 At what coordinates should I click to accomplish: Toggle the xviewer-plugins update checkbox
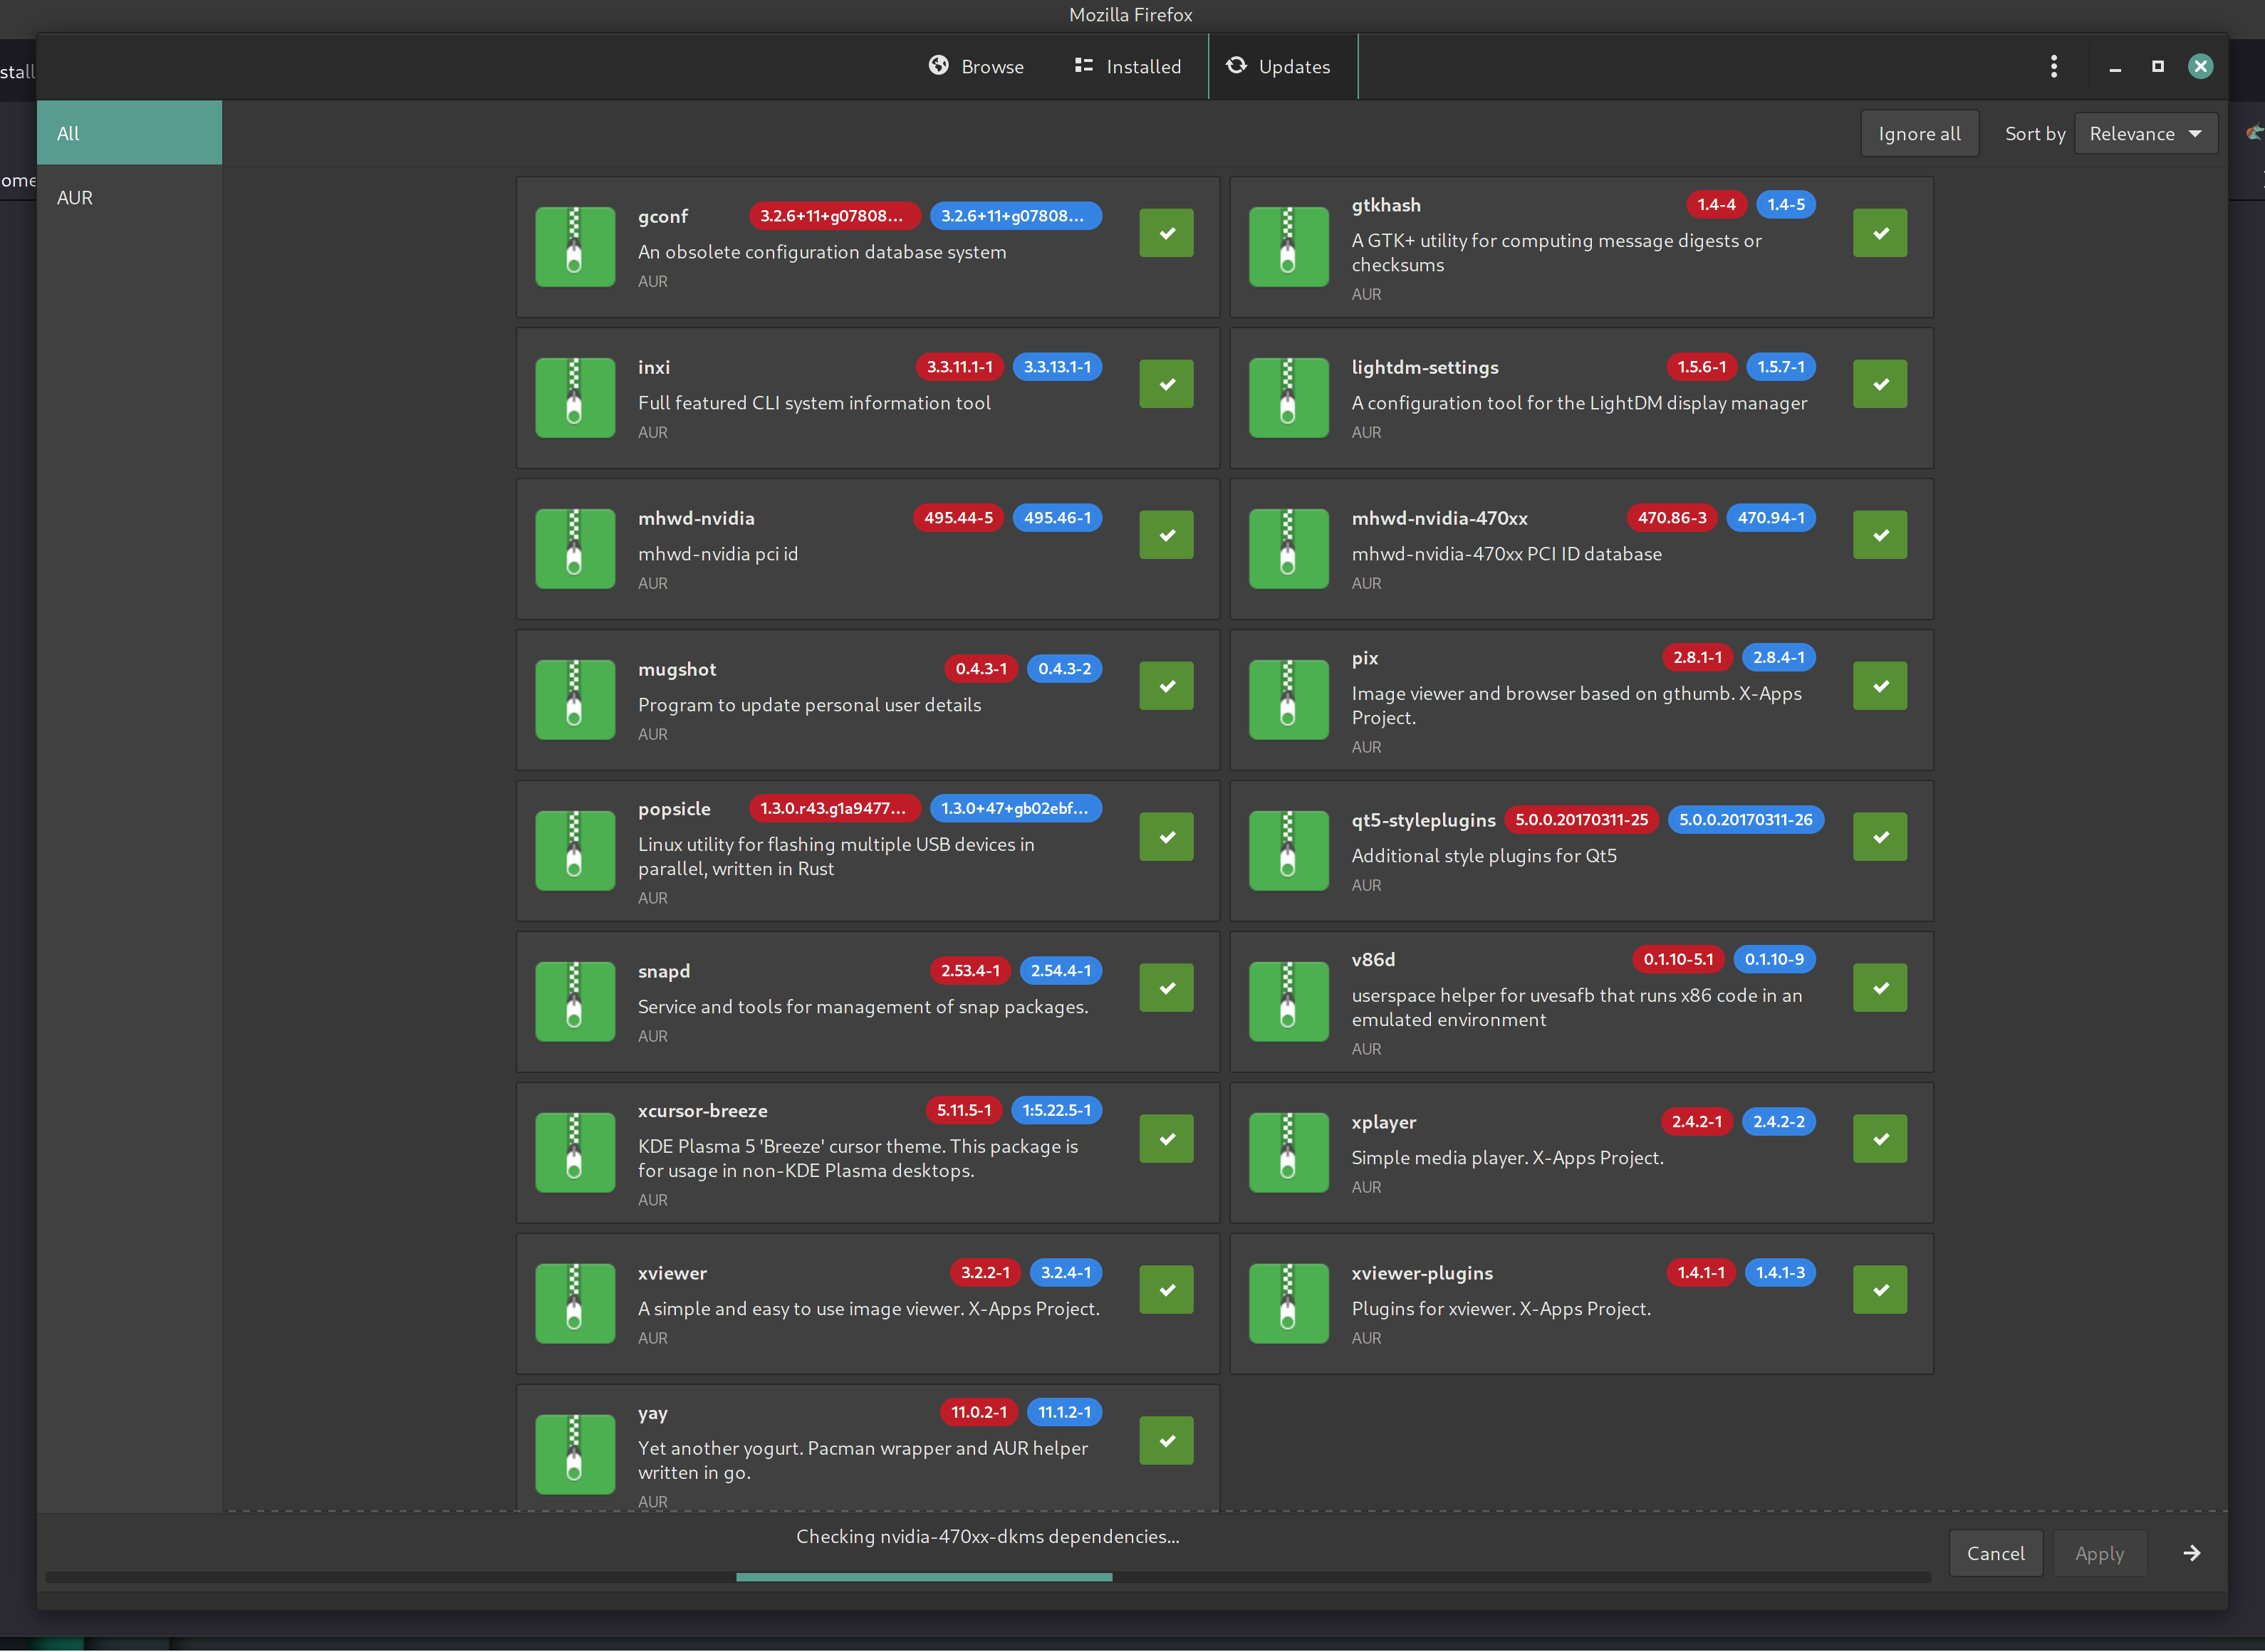point(1880,1290)
